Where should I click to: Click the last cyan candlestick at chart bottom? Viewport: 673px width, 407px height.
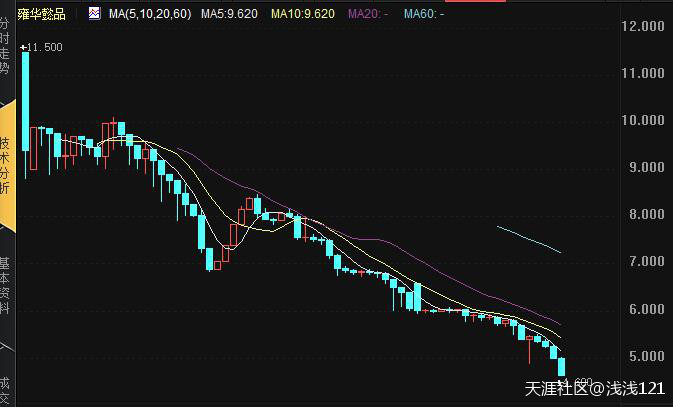click(x=561, y=366)
